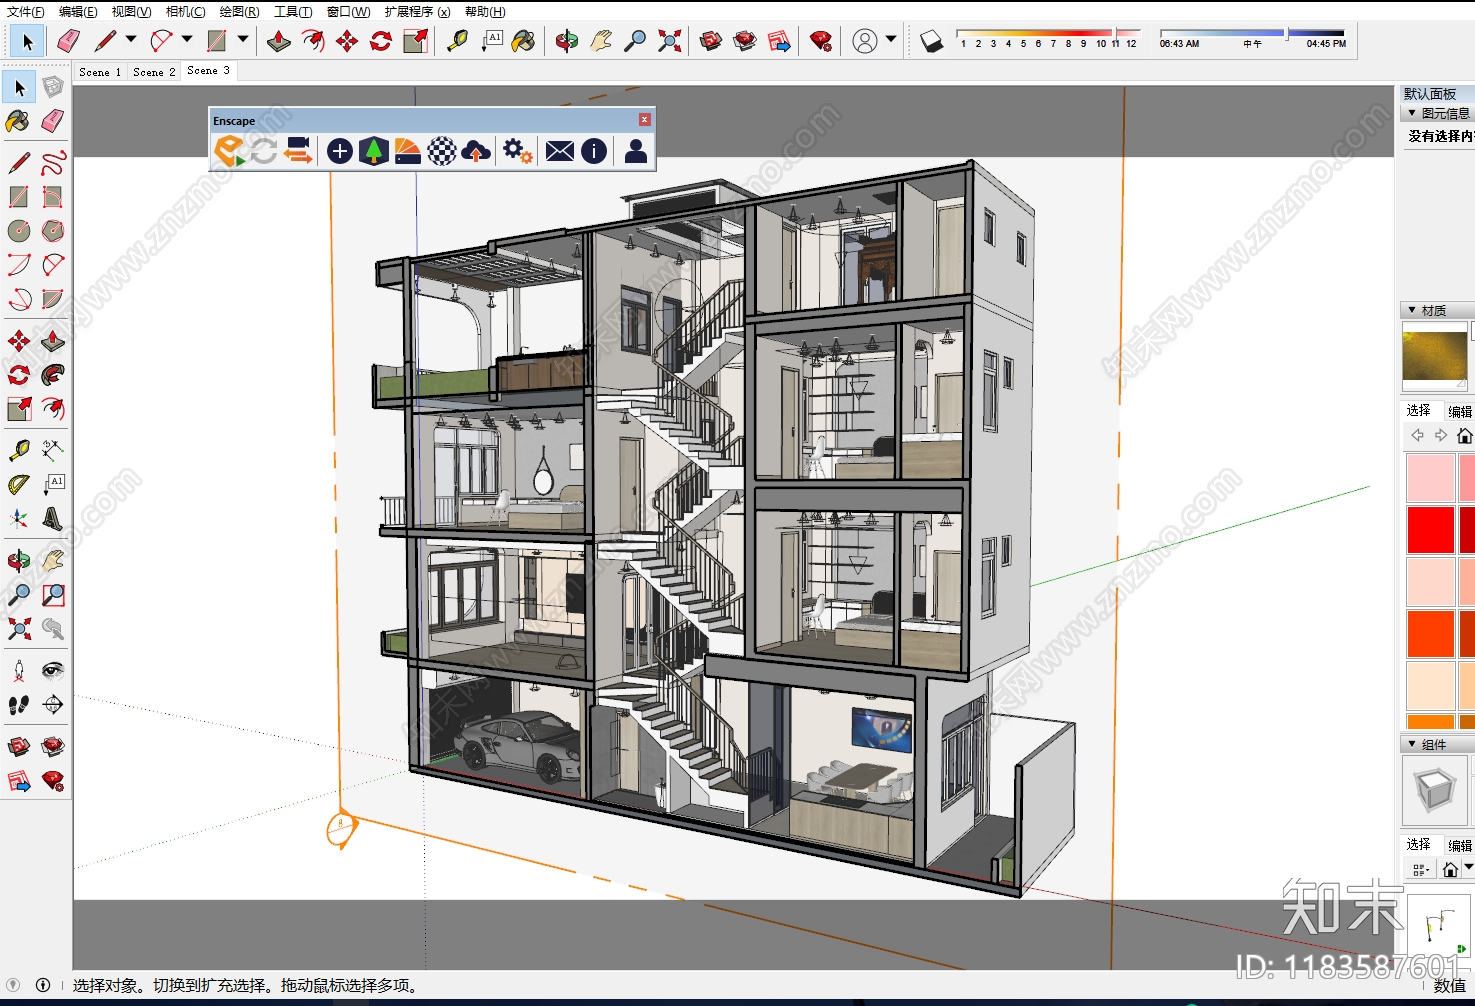Screen dimensions: 1475x1006
Task: Click the current gold material thumbnail
Action: click(1435, 357)
